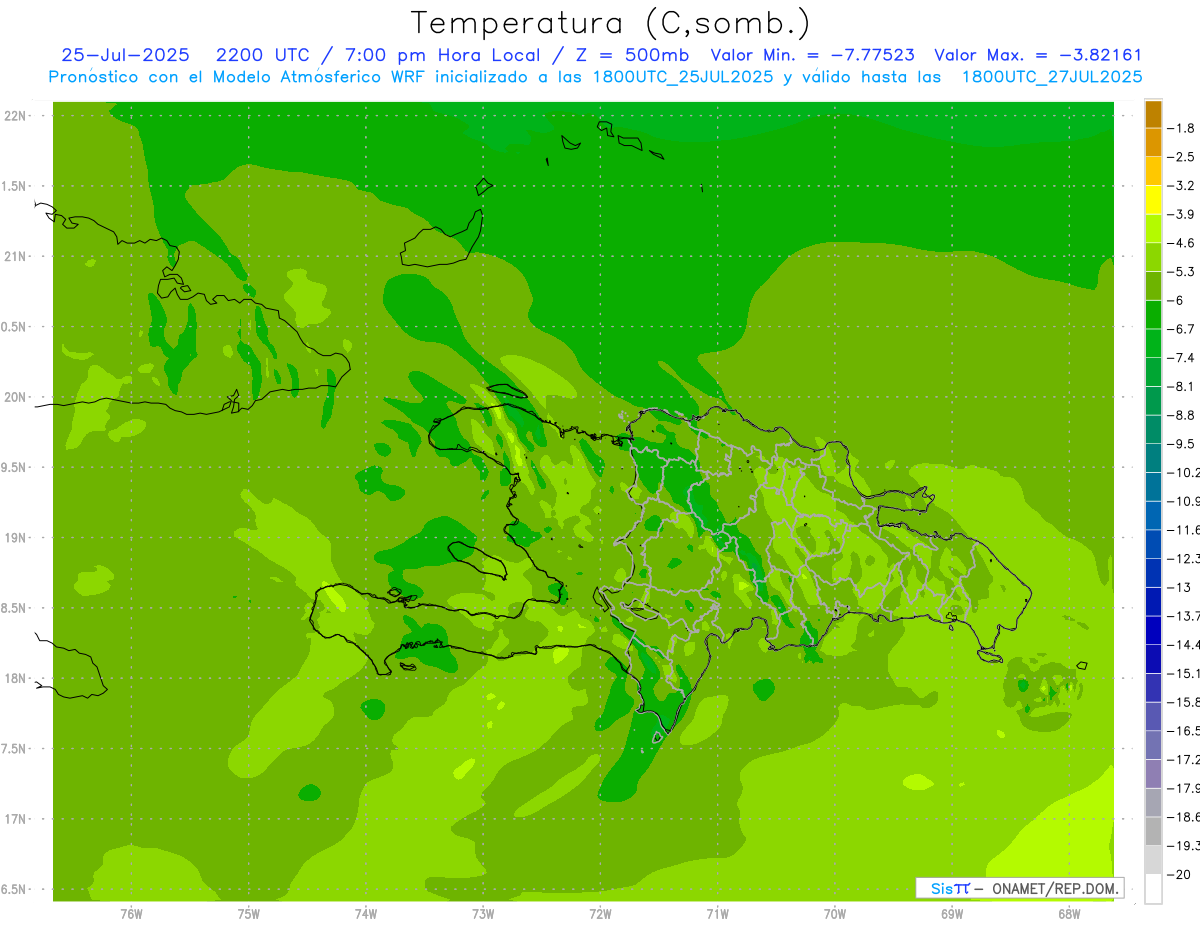
Task: Click the "-14.4" colorbar label
Action: click(x=1183, y=645)
